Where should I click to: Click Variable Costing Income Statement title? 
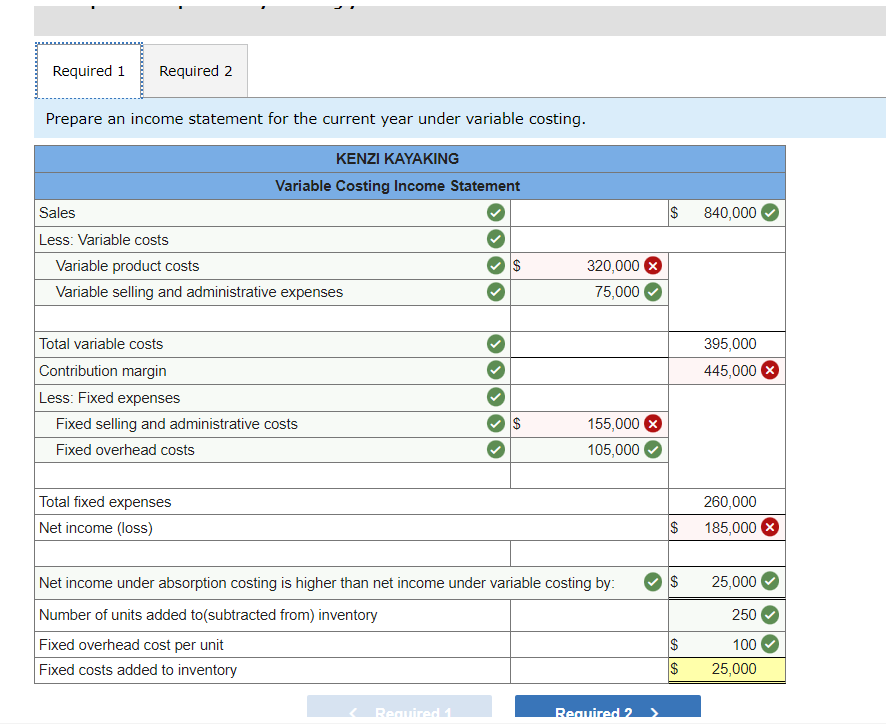click(x=397, y=186)
